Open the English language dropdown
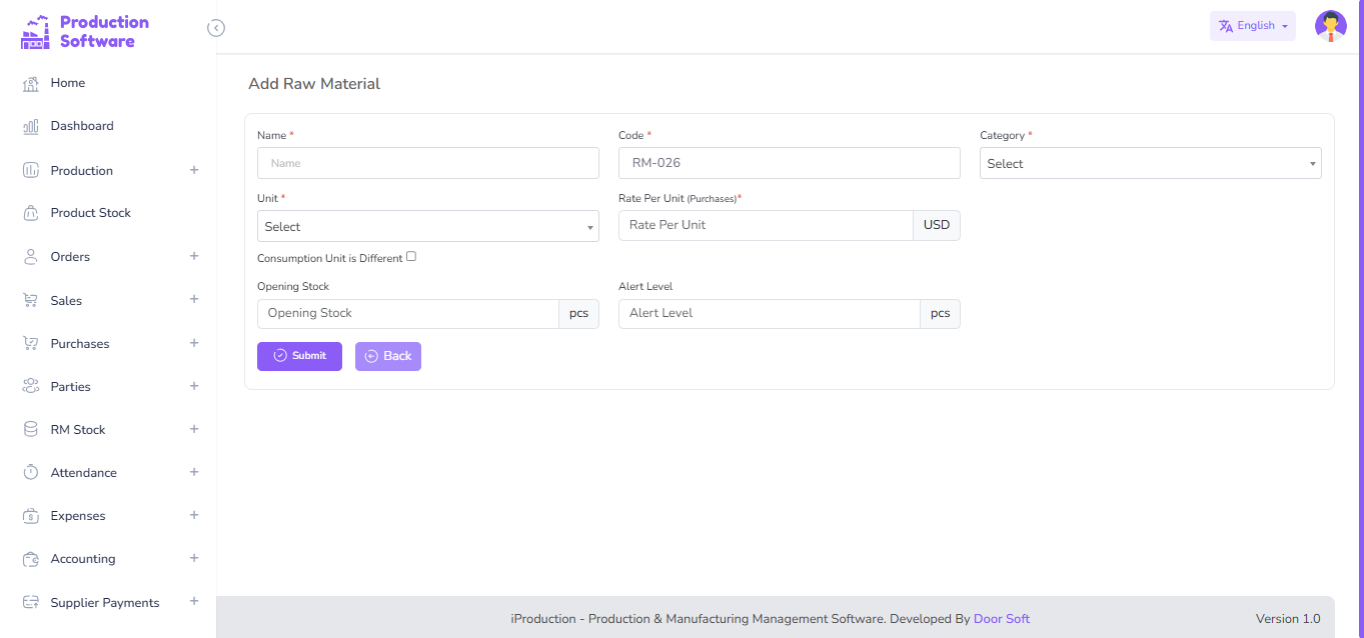 point(1252,26)
